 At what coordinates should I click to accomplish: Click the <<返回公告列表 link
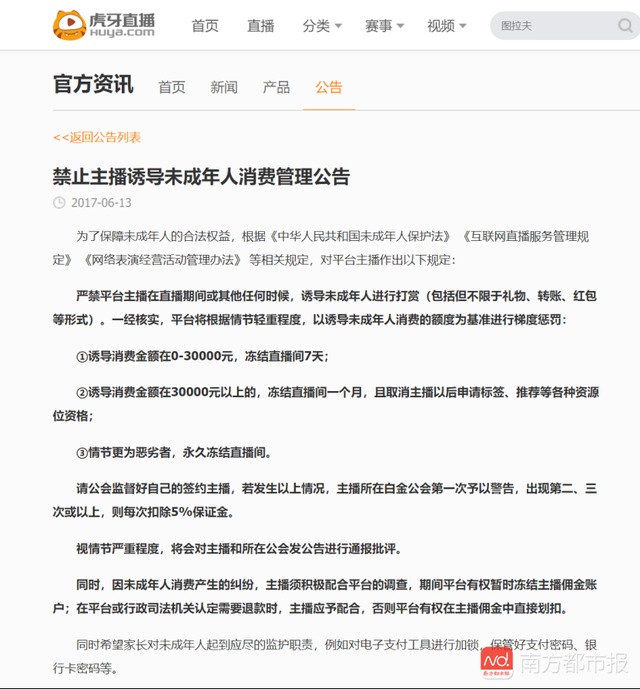tap(97, 138)
